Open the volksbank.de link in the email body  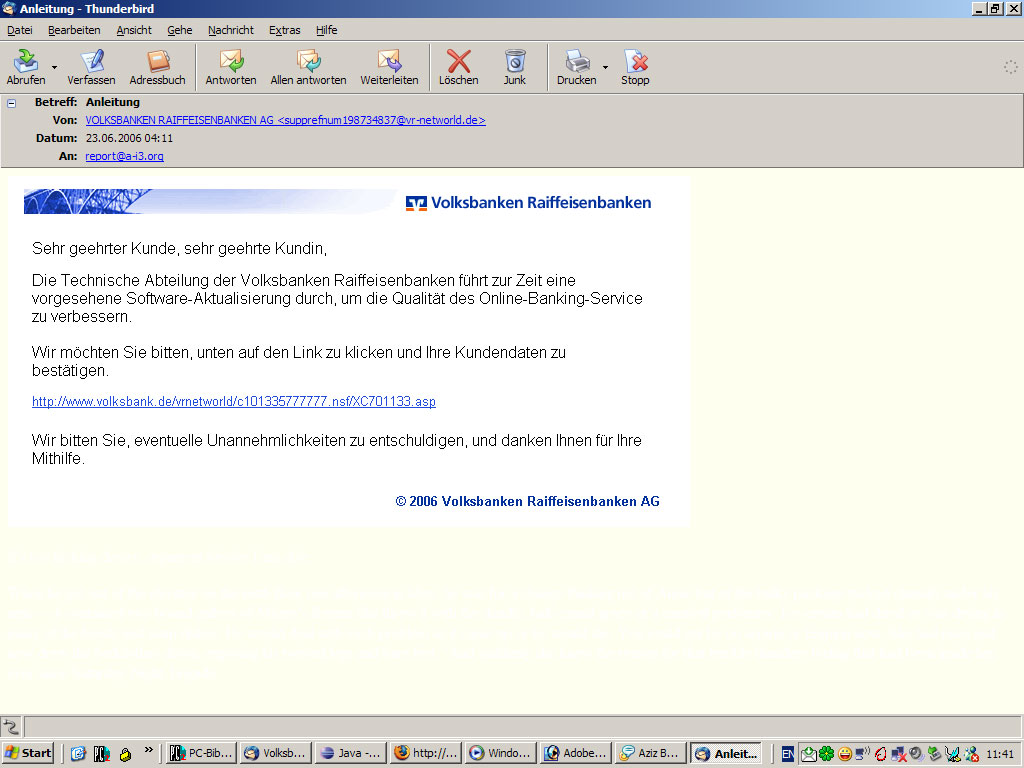click(x=234, y=402)
